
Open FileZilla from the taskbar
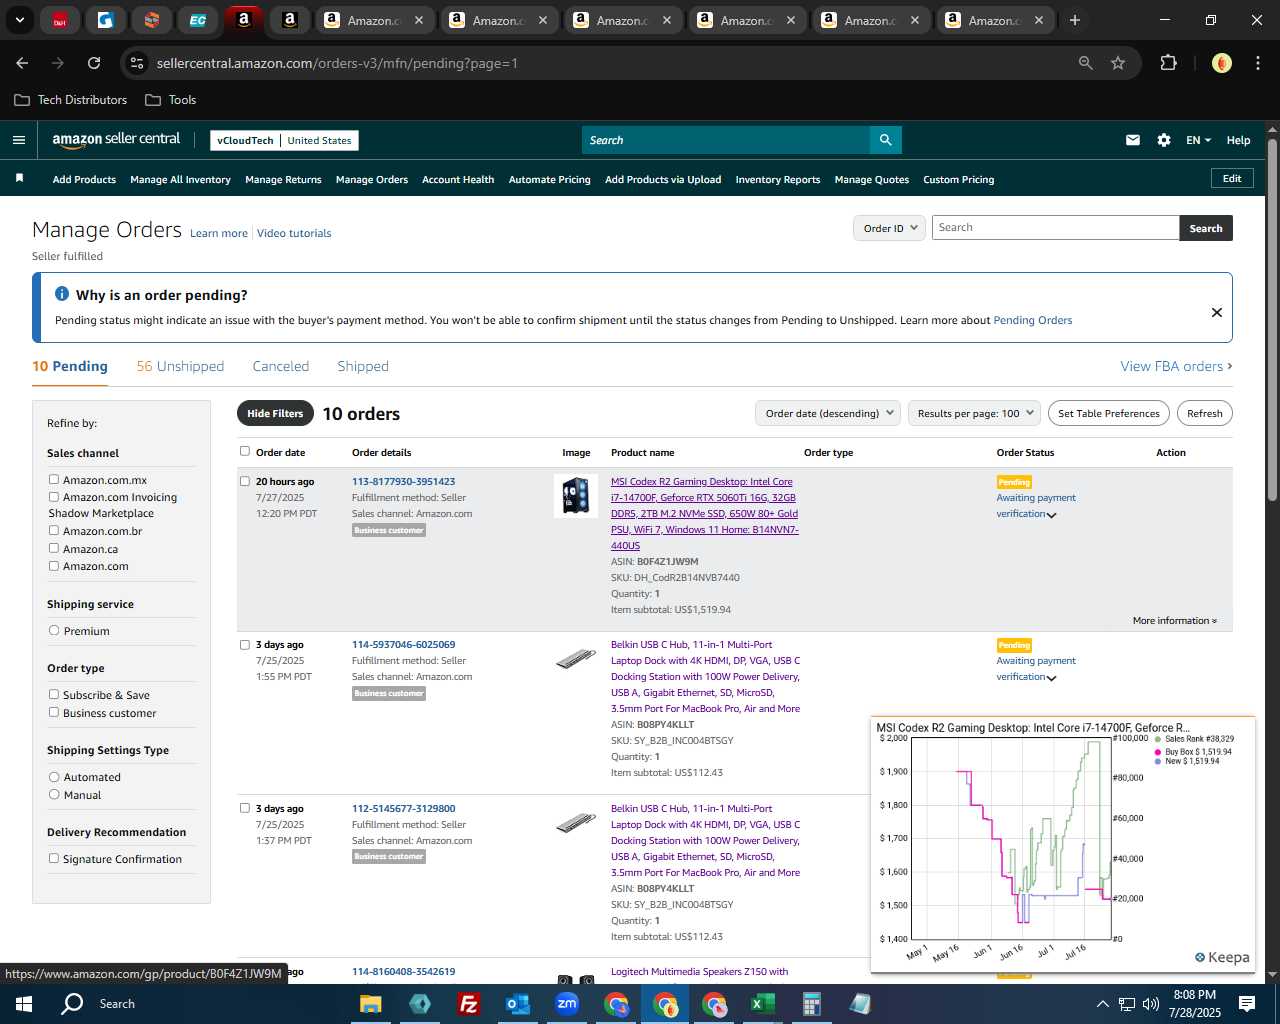(468, 1004)
